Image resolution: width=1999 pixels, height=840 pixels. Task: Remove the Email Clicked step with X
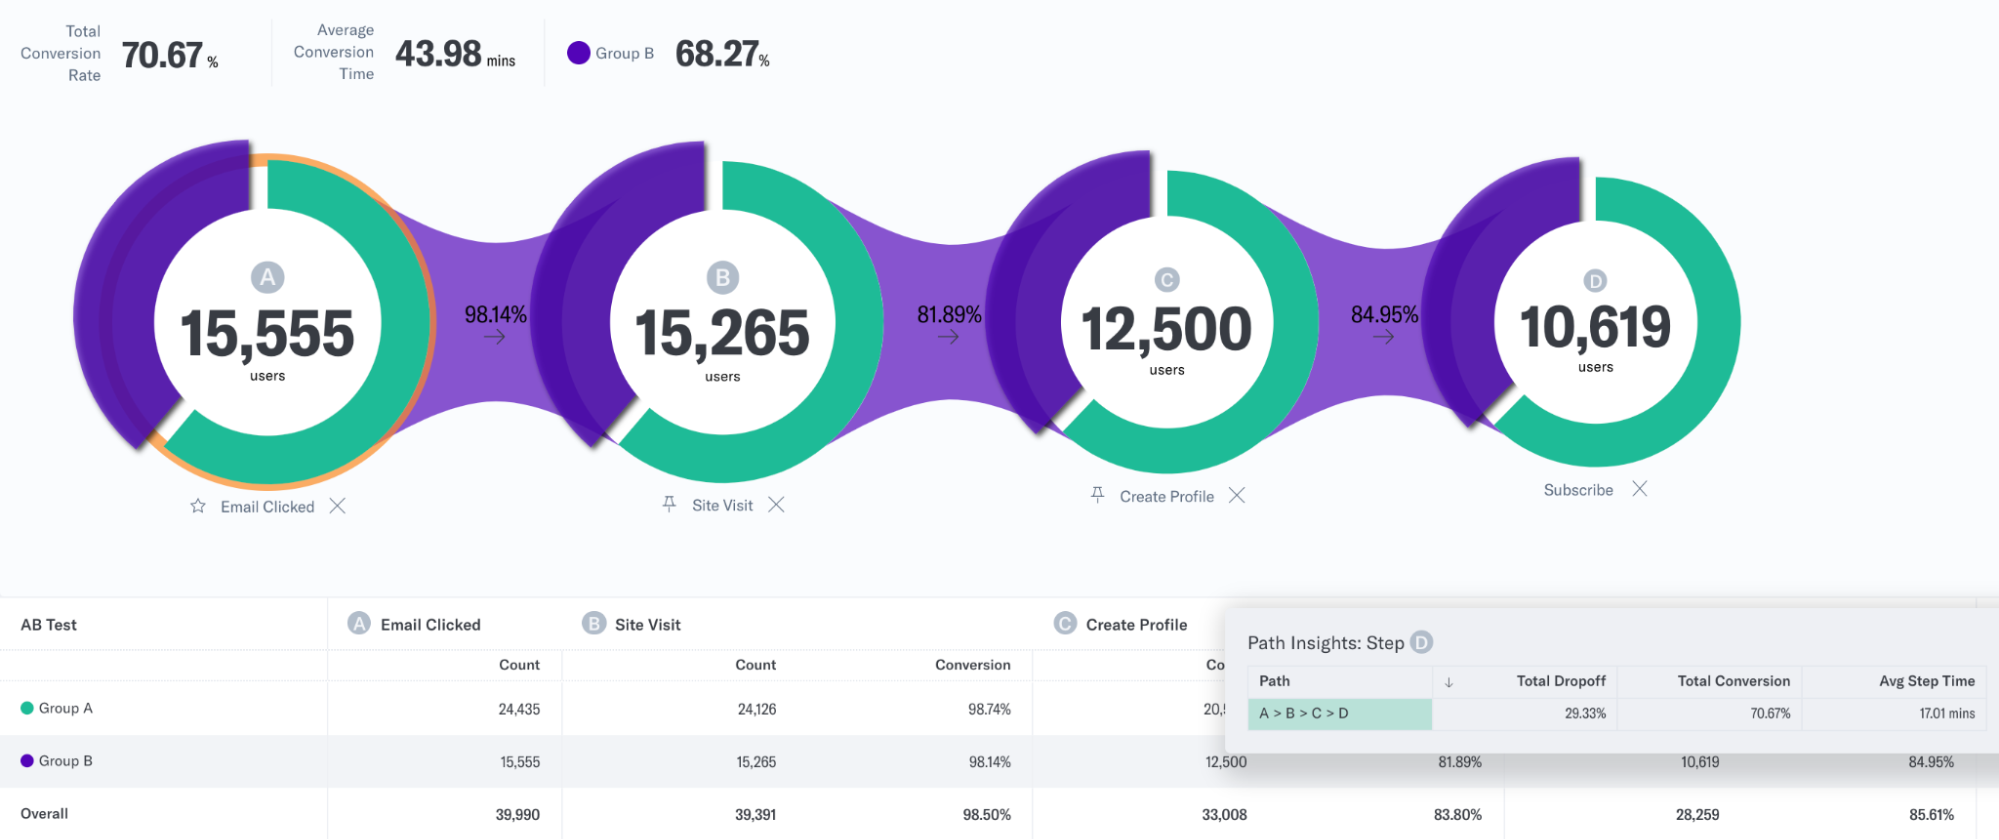click(338, 506)
